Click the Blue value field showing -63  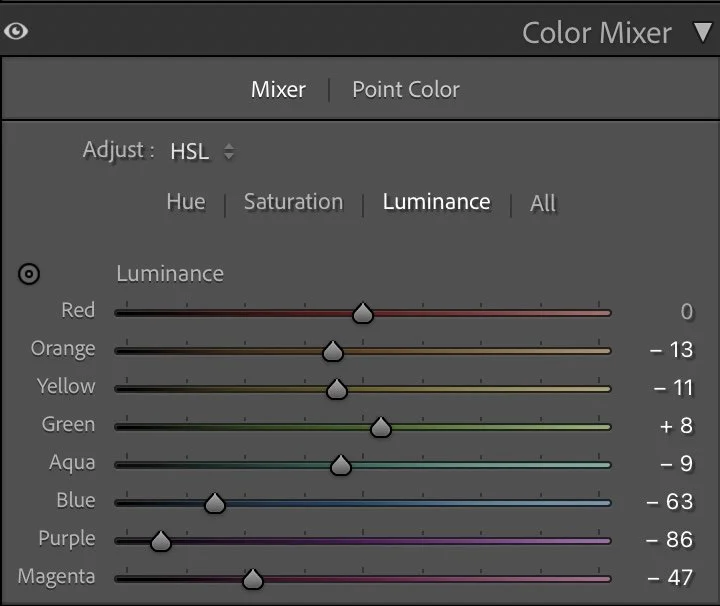pyautogui.click(x=669, y=502)
